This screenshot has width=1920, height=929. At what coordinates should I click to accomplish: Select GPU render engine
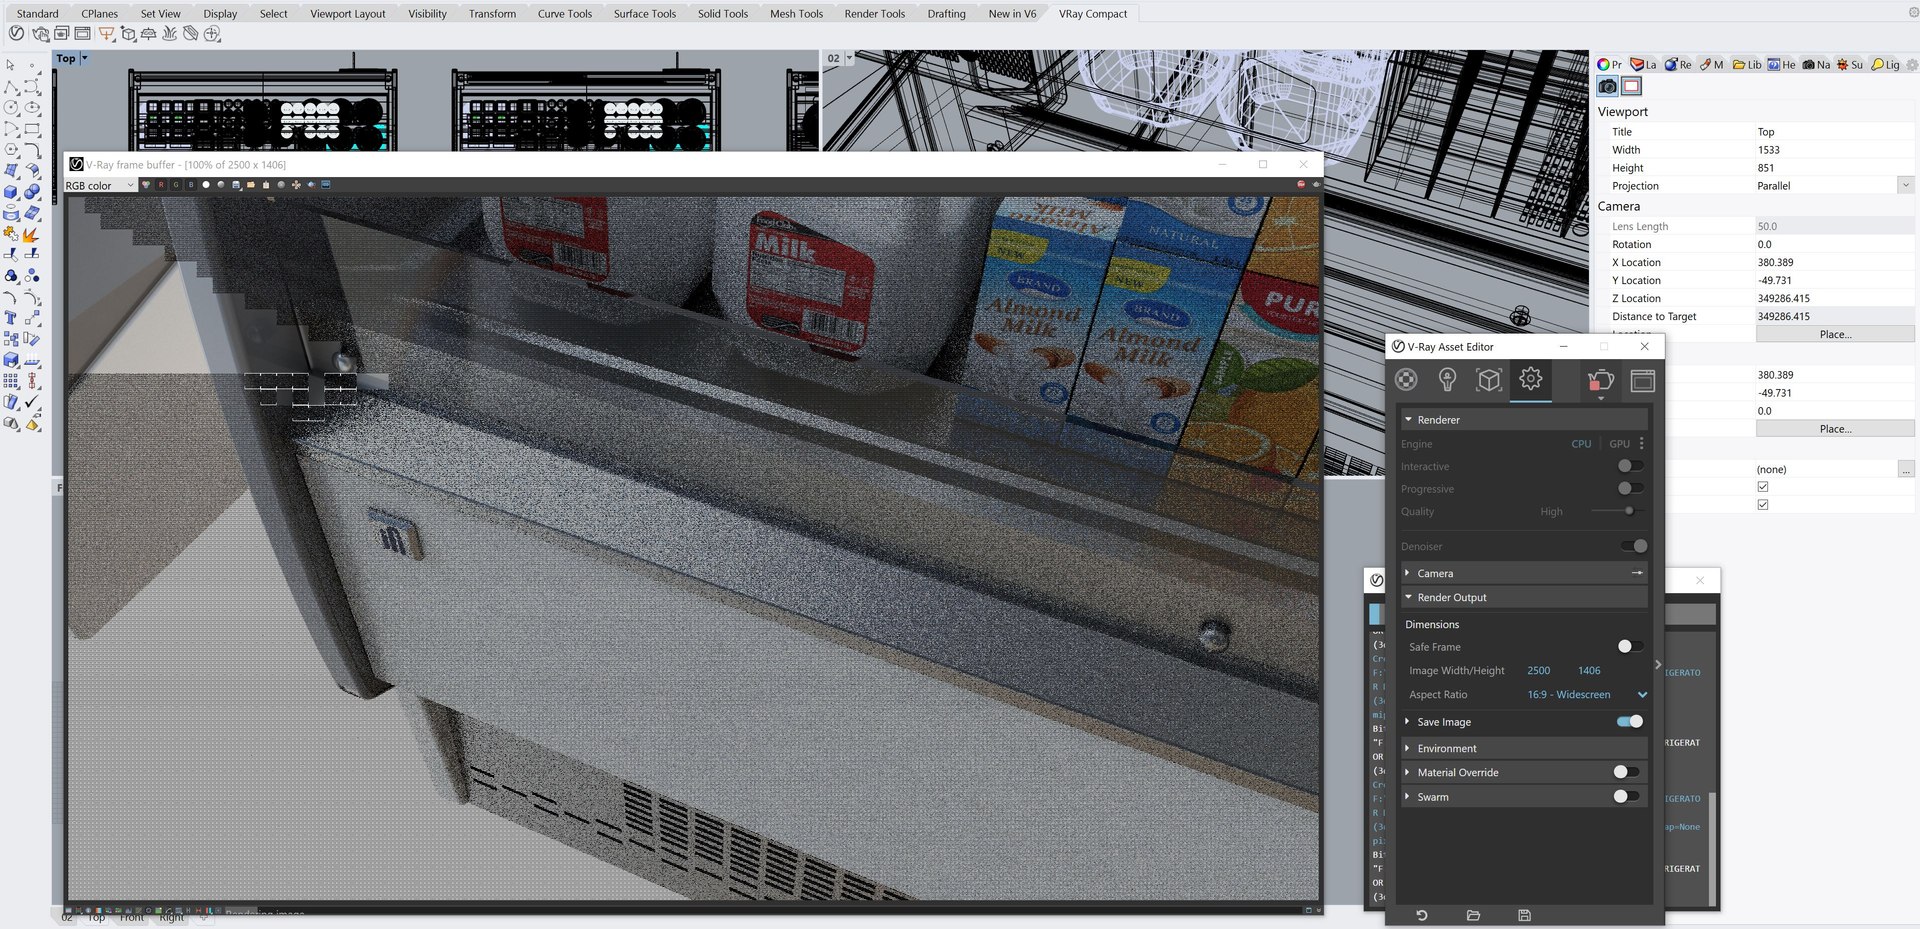(x=1619, y=444)
